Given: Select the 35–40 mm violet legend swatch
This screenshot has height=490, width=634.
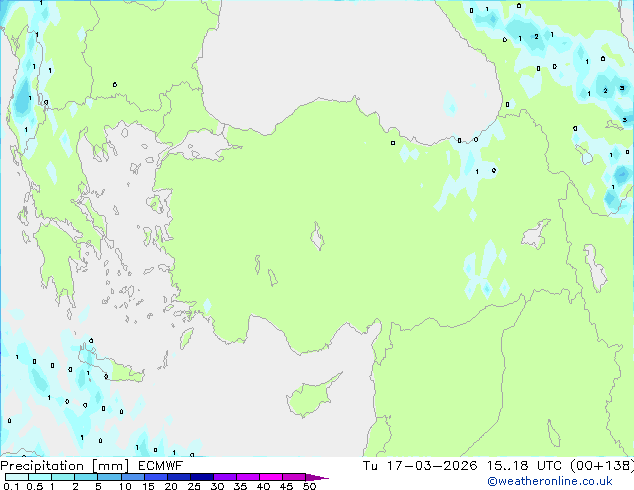Looking at the screenshot, I should coord(248,477).
